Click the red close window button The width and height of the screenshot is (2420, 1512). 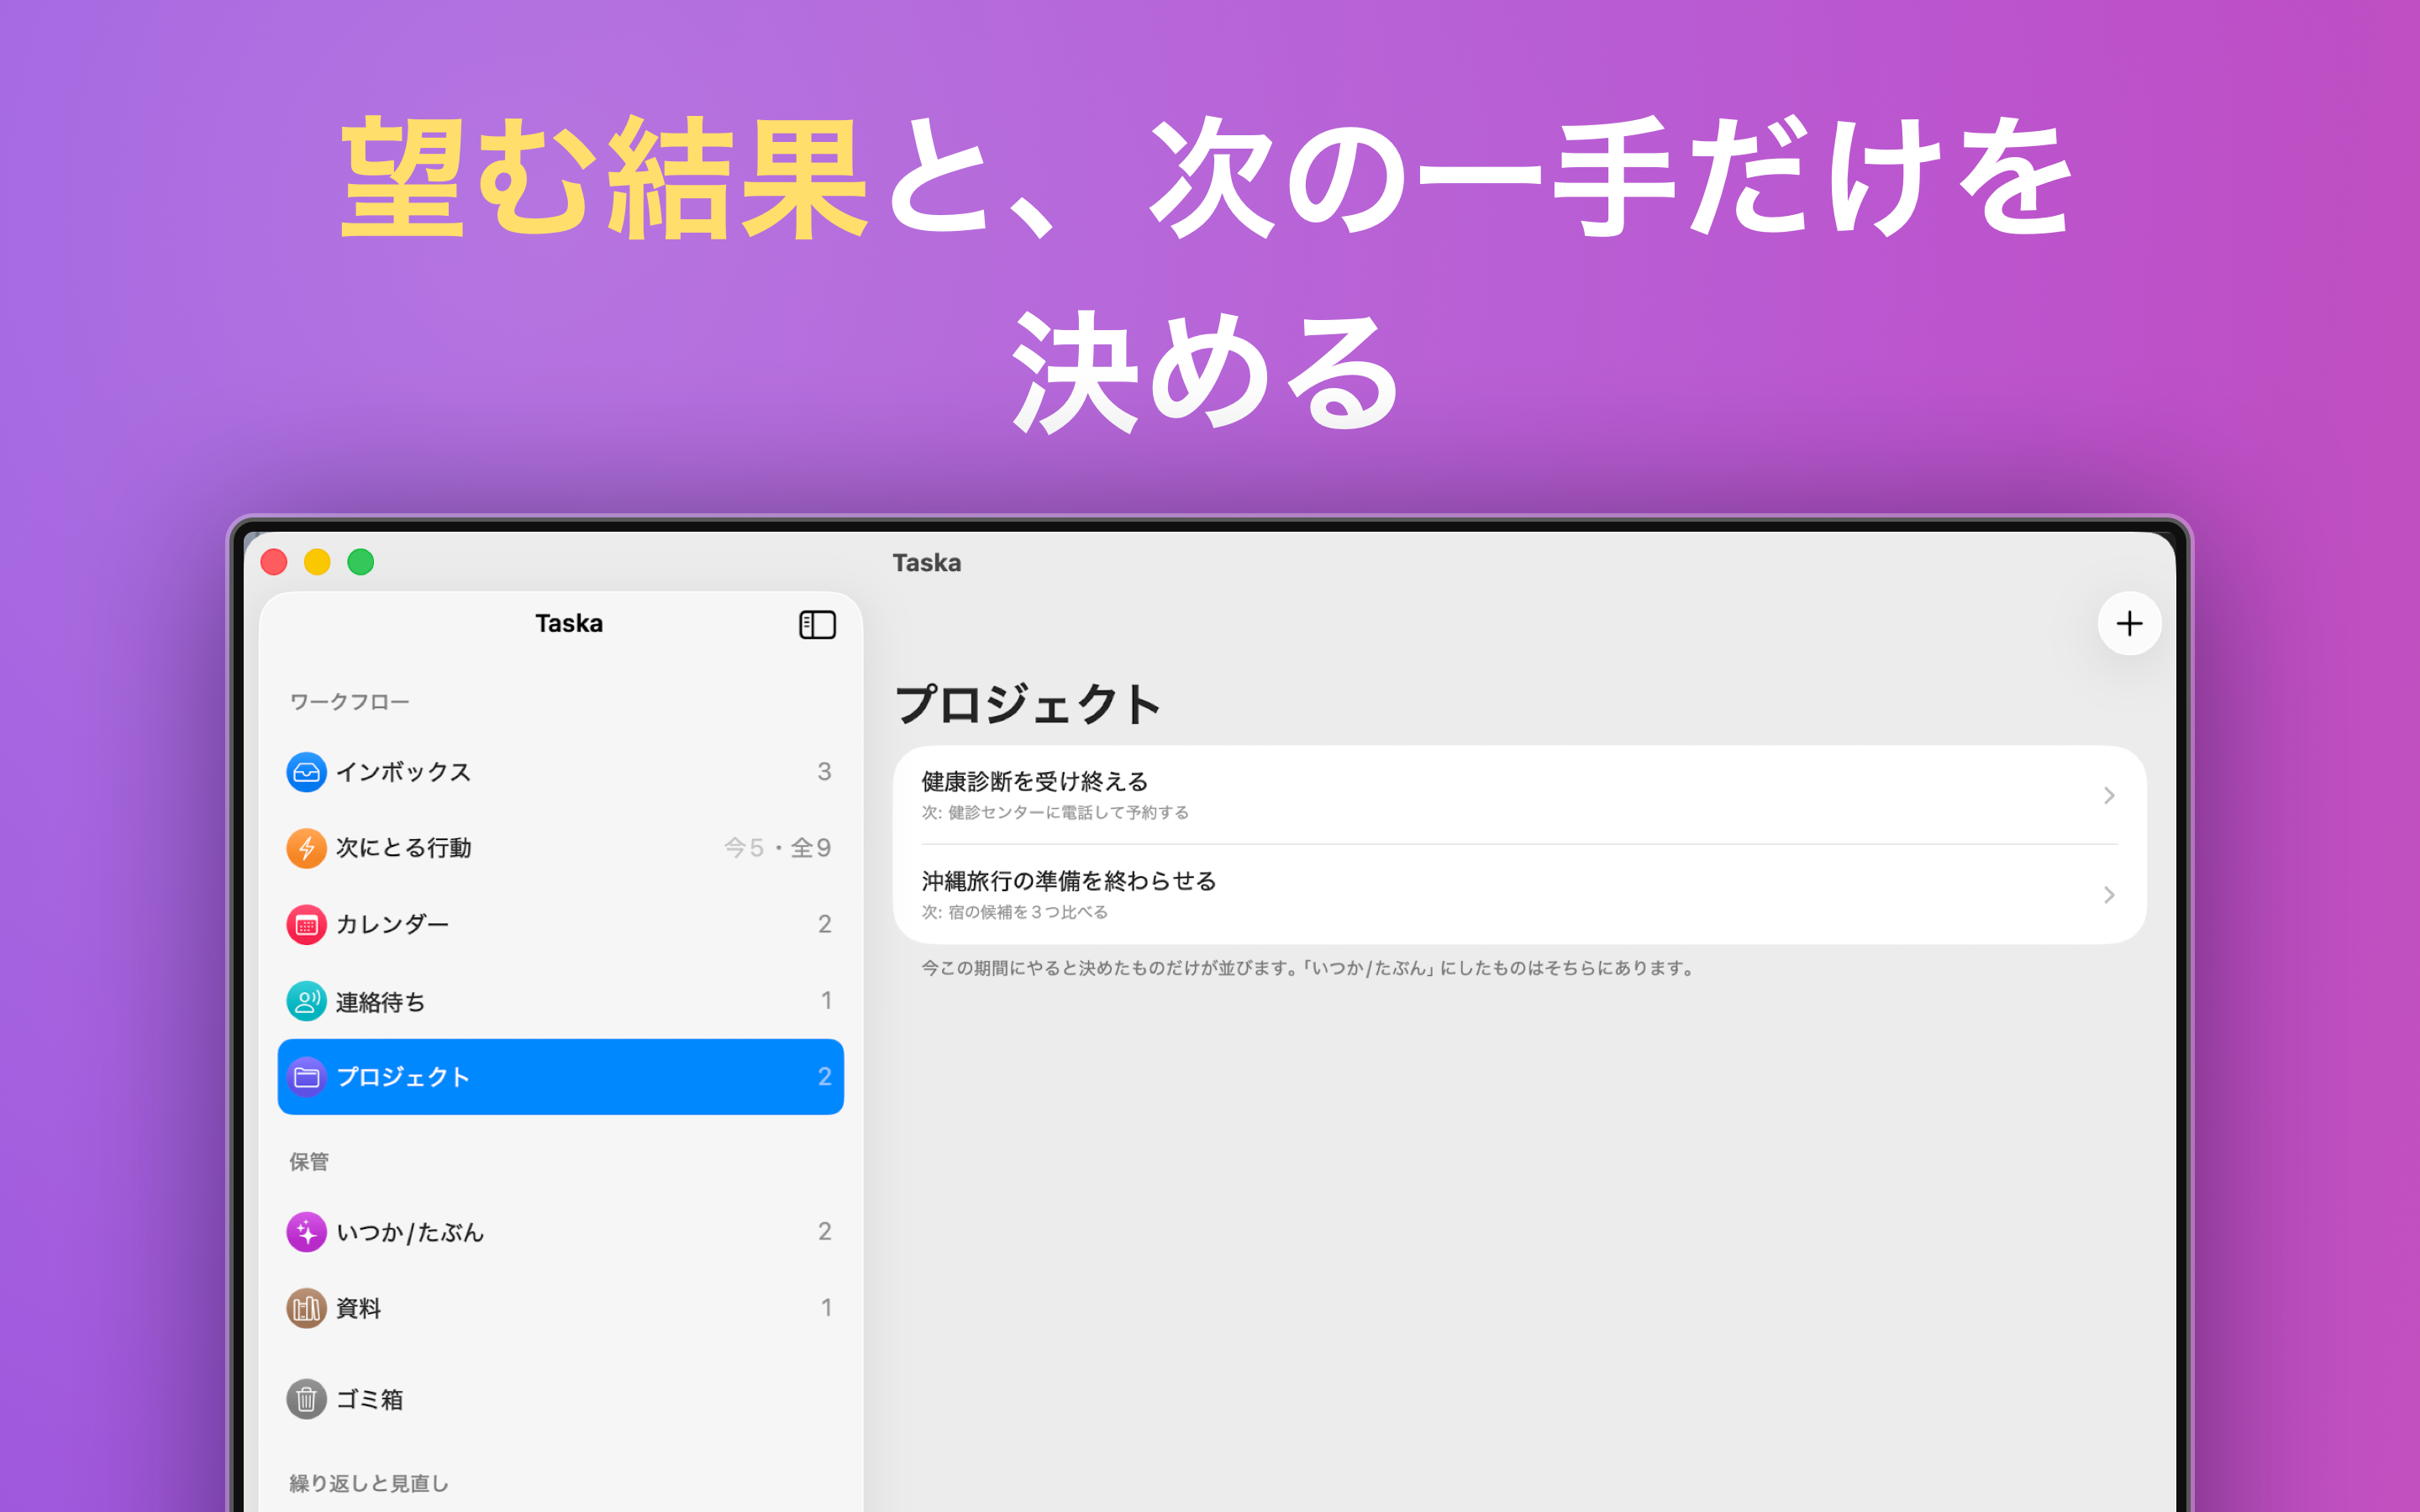274,563
